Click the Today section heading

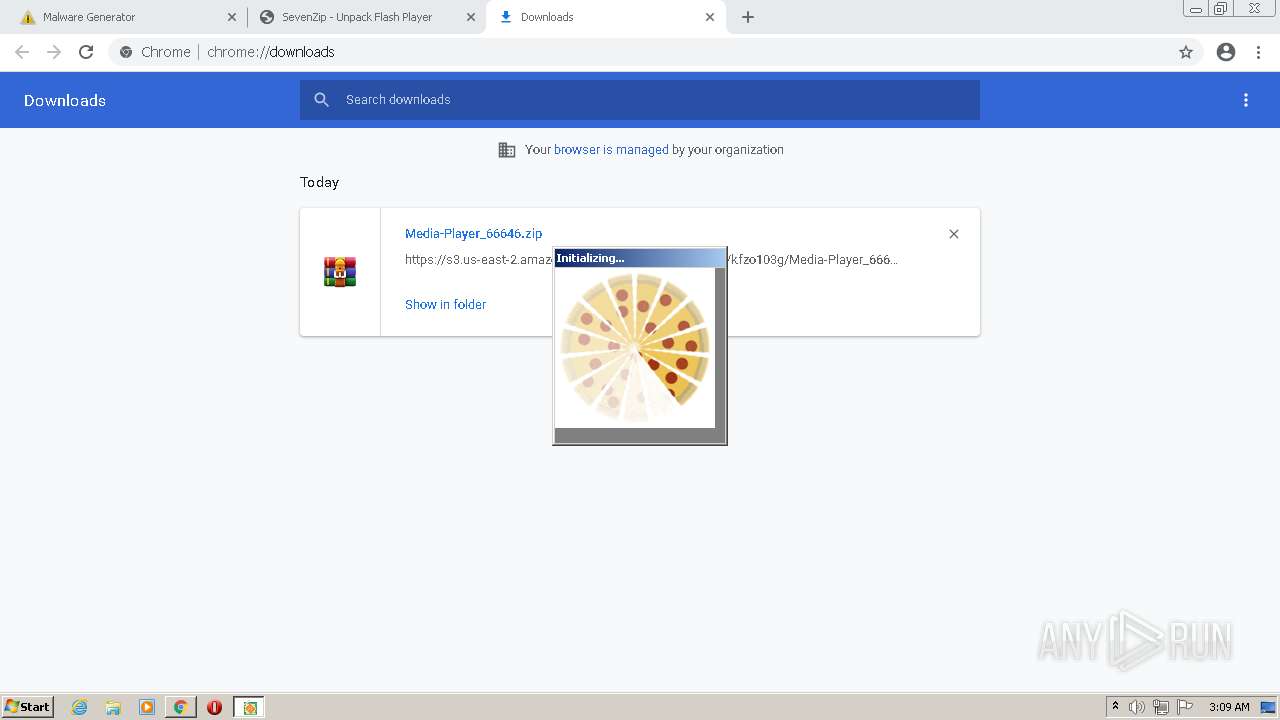coord(320,183)
